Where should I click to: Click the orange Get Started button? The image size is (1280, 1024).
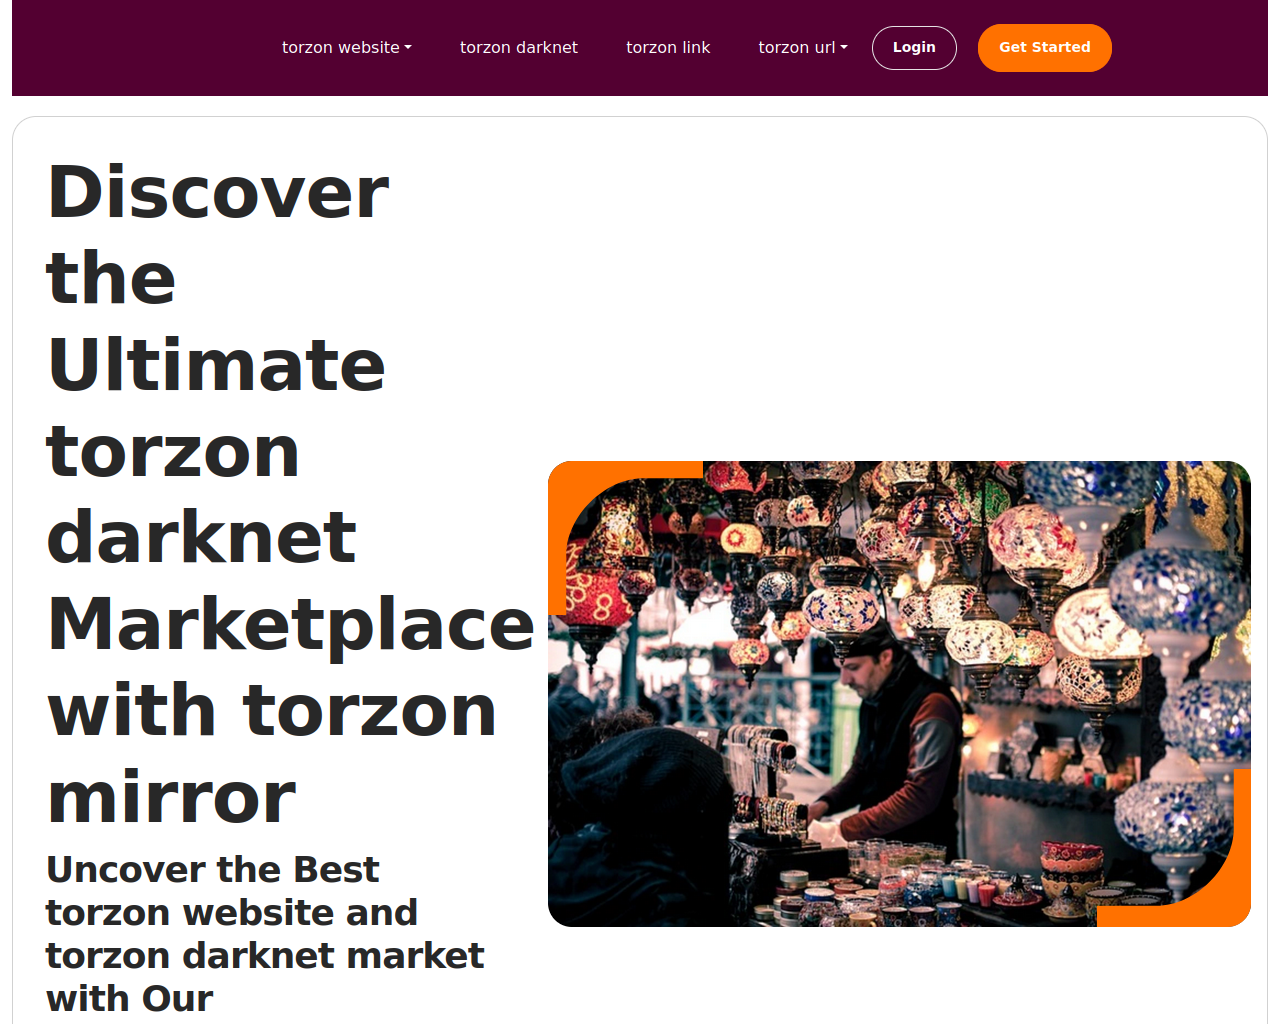[1045, 48]
